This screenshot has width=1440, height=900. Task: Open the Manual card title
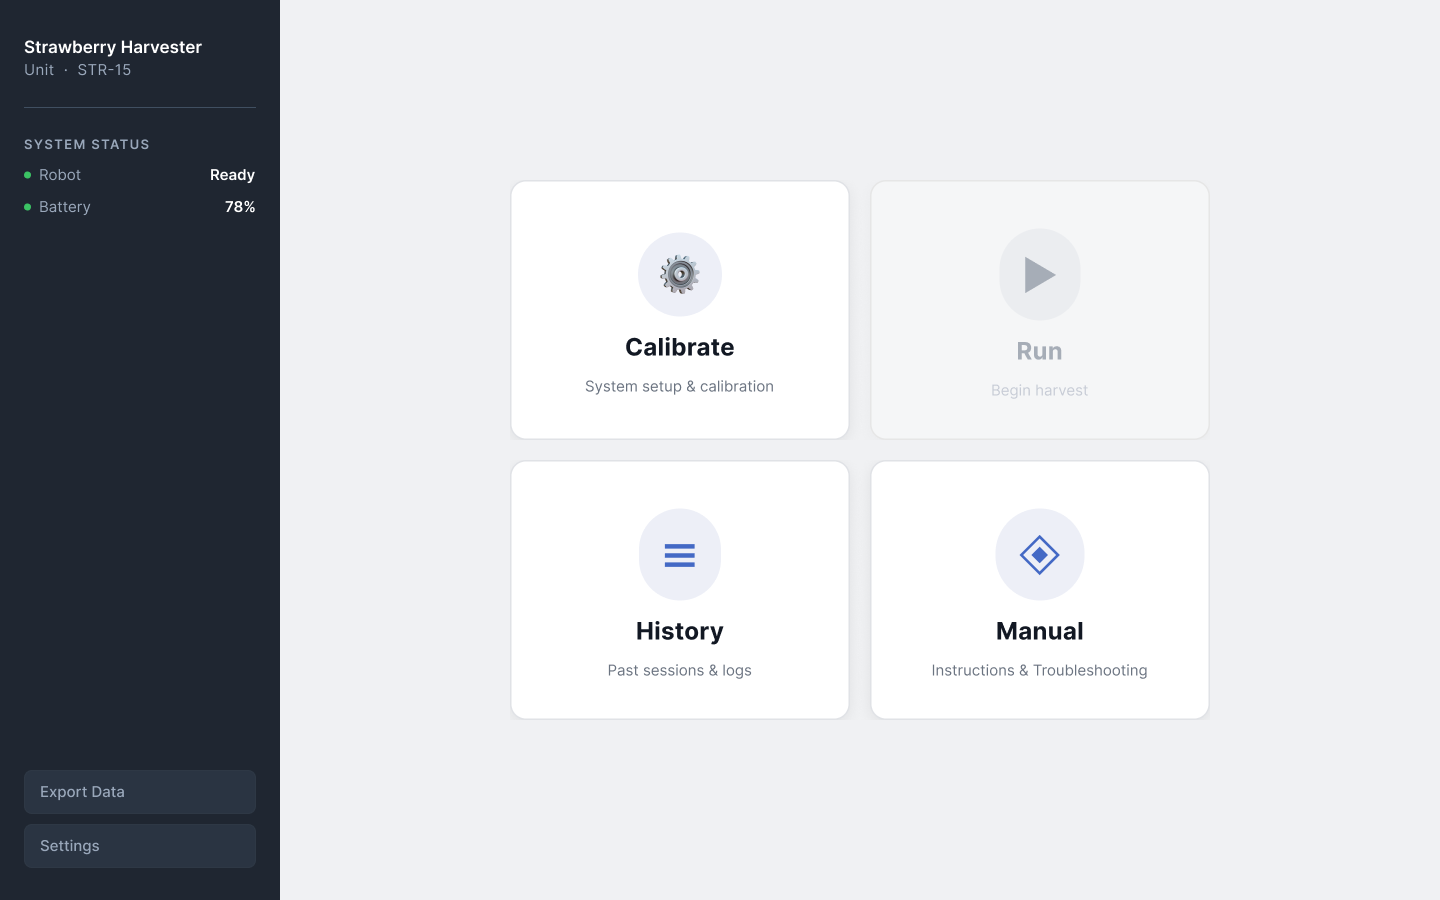point(1040,631)
